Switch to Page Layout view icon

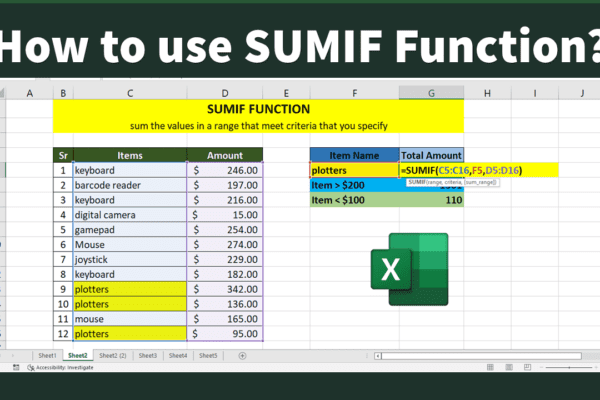click(x=509, y=367)
